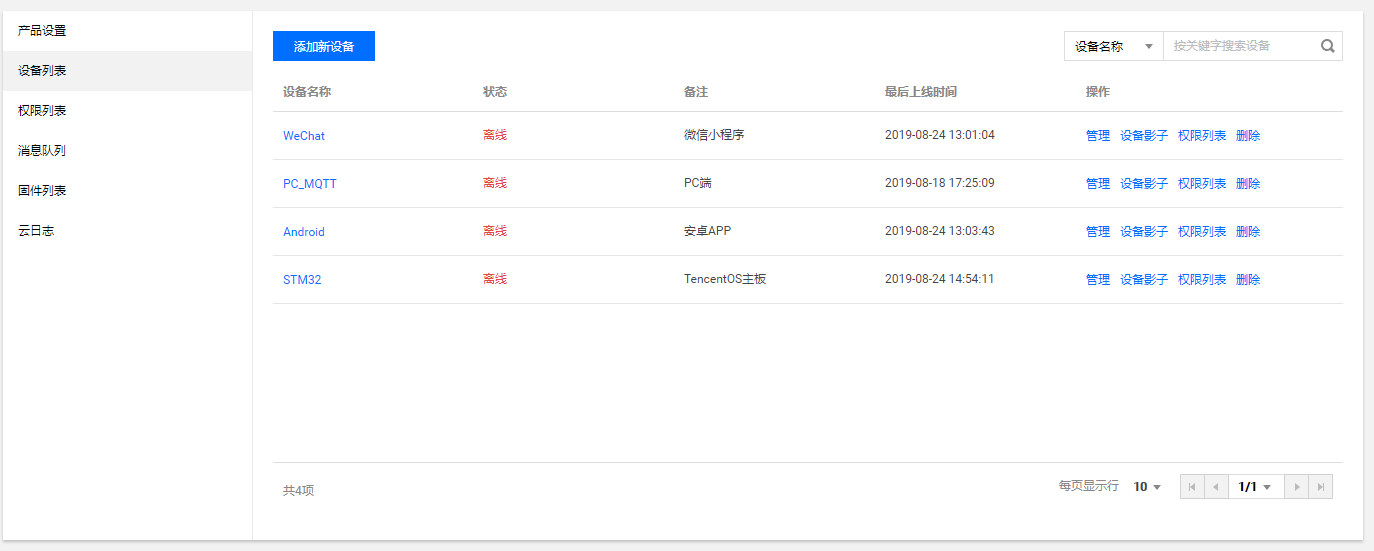Open 消息队列 in the sidebar
This screenshot has height=551, width=1374.
[126, 151]
